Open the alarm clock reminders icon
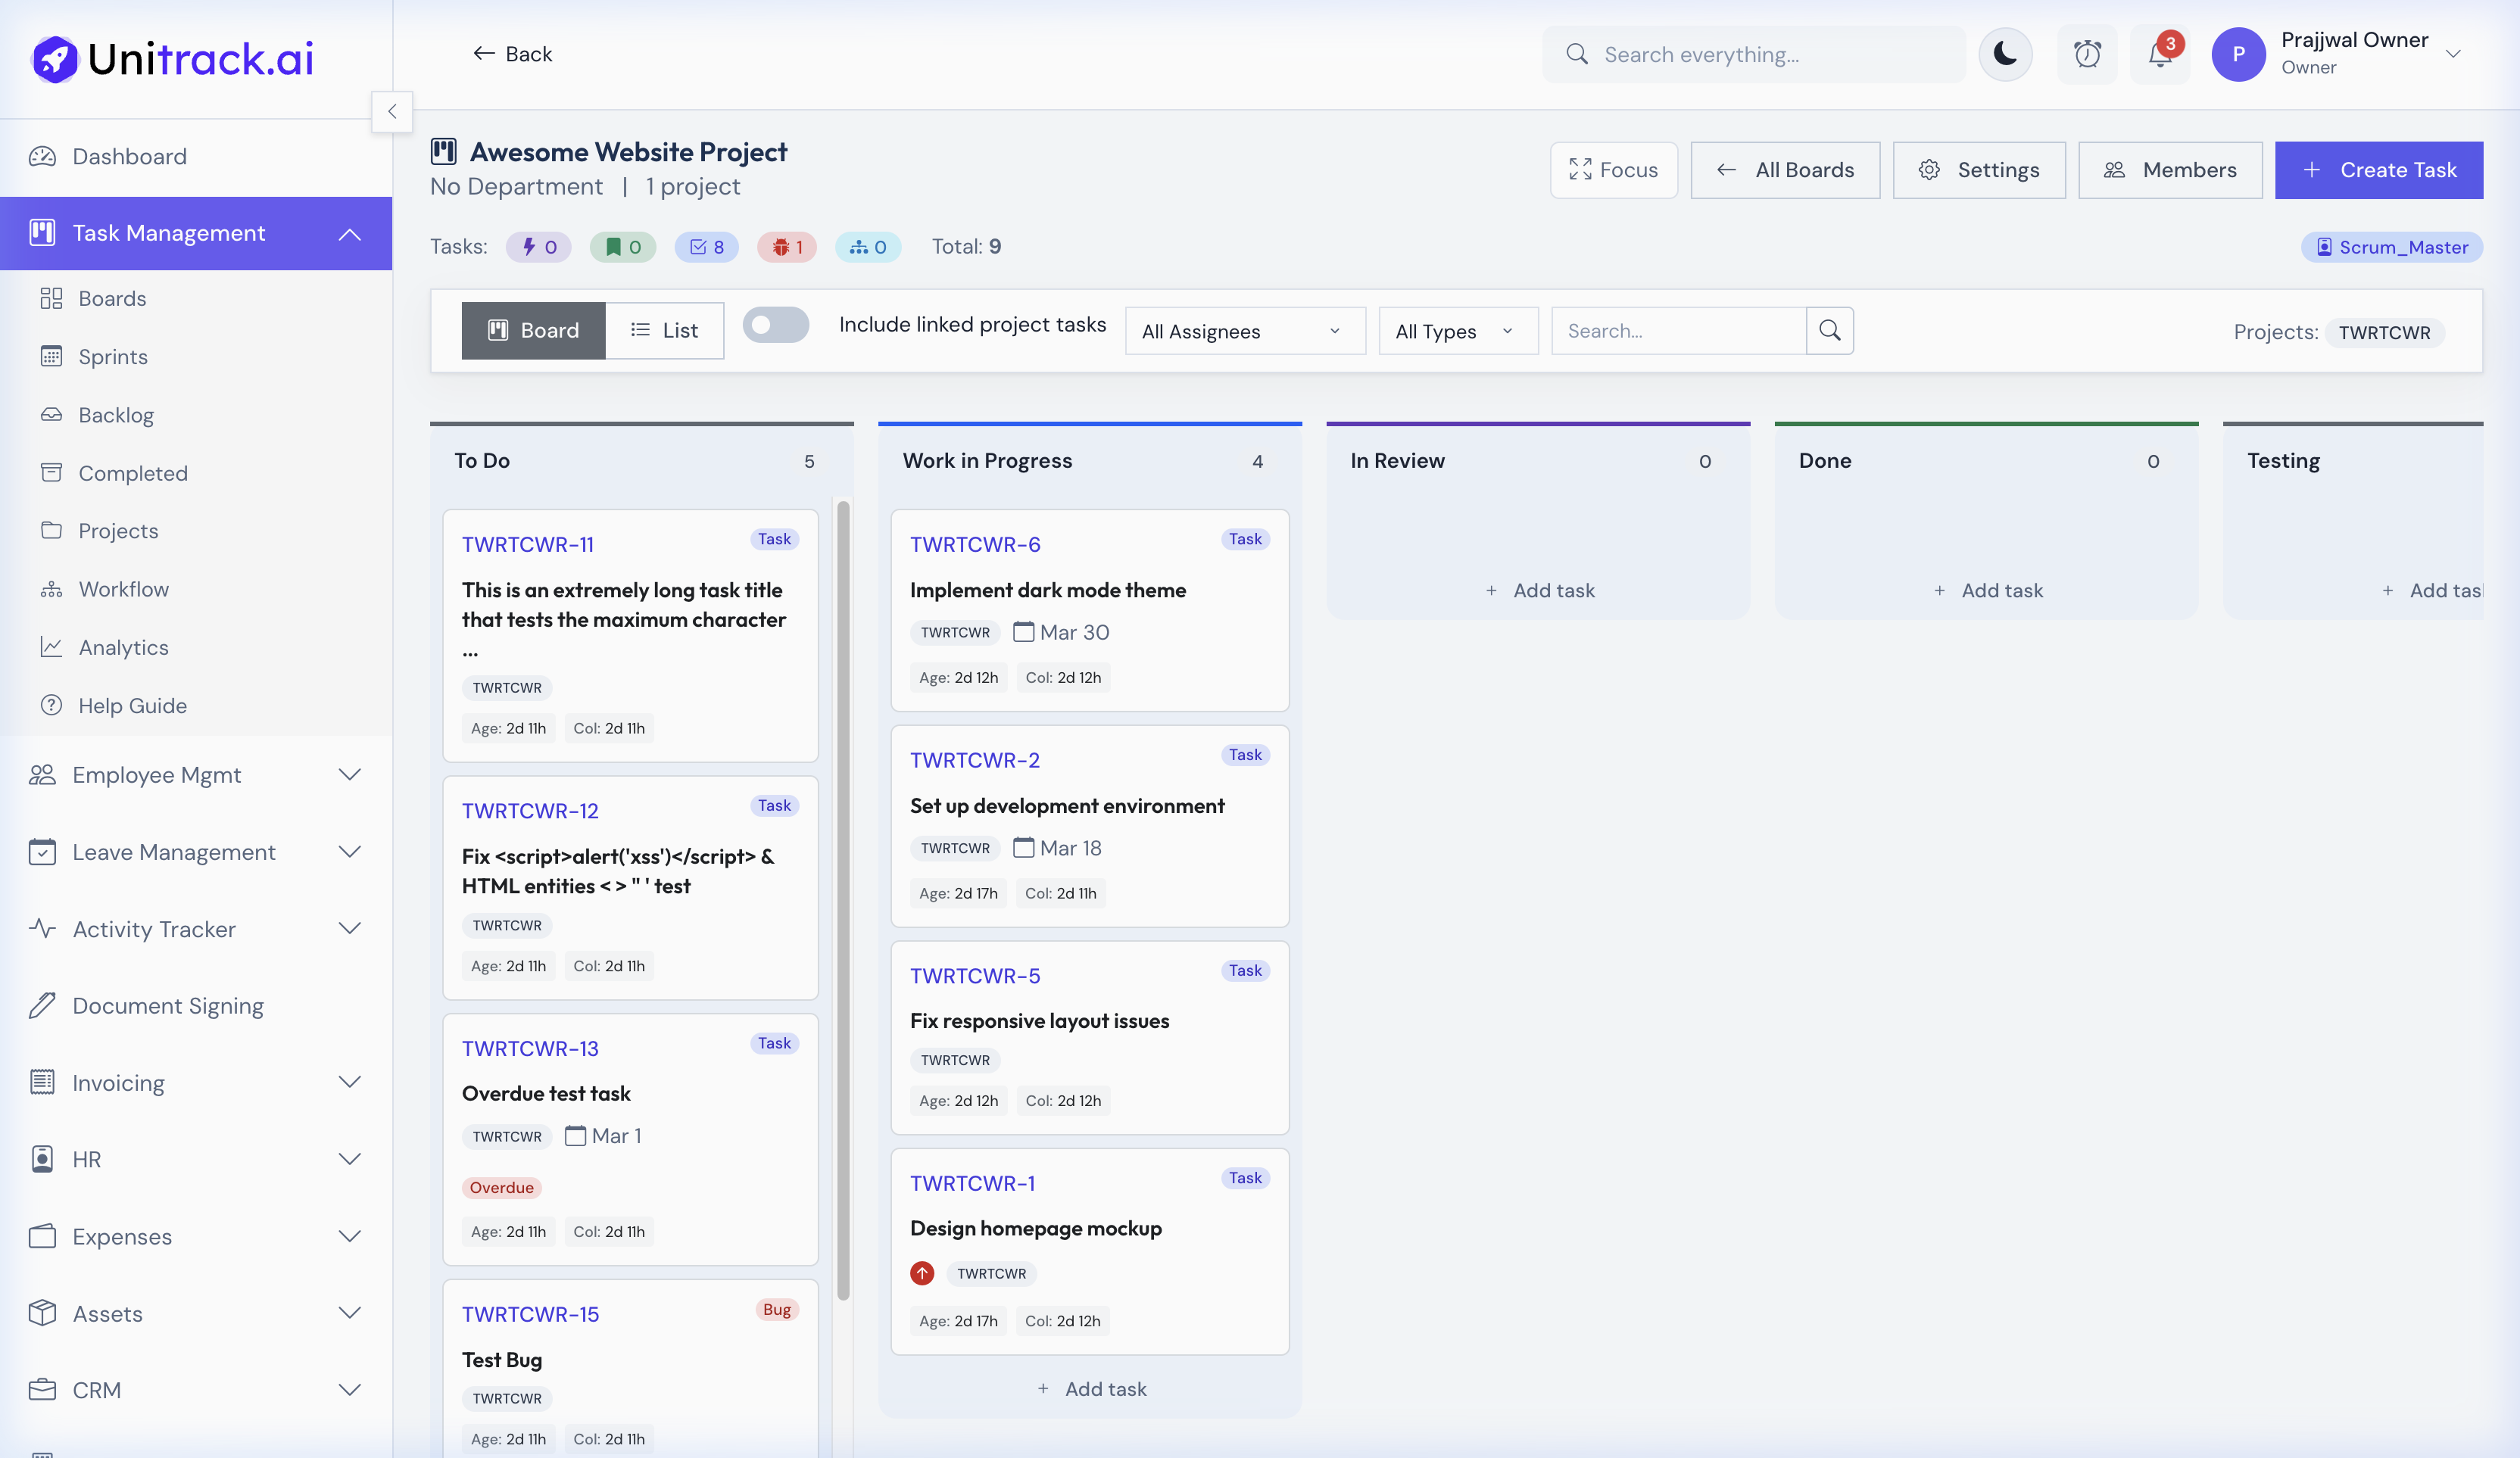 pos(2088,54)
